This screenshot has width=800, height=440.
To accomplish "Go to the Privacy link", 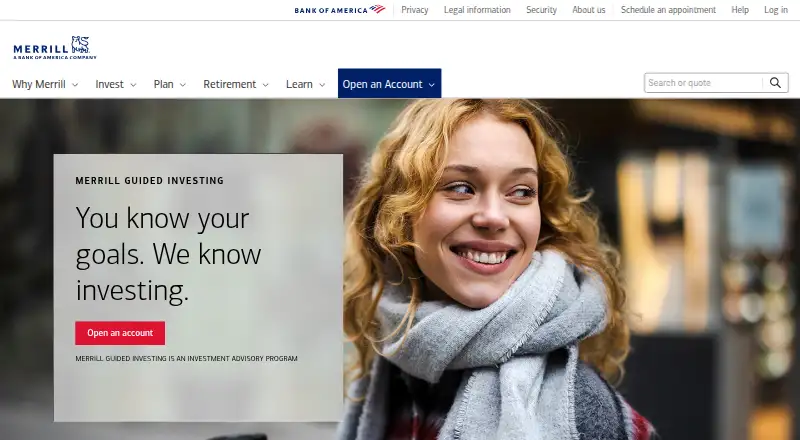I will click(415, 10).
